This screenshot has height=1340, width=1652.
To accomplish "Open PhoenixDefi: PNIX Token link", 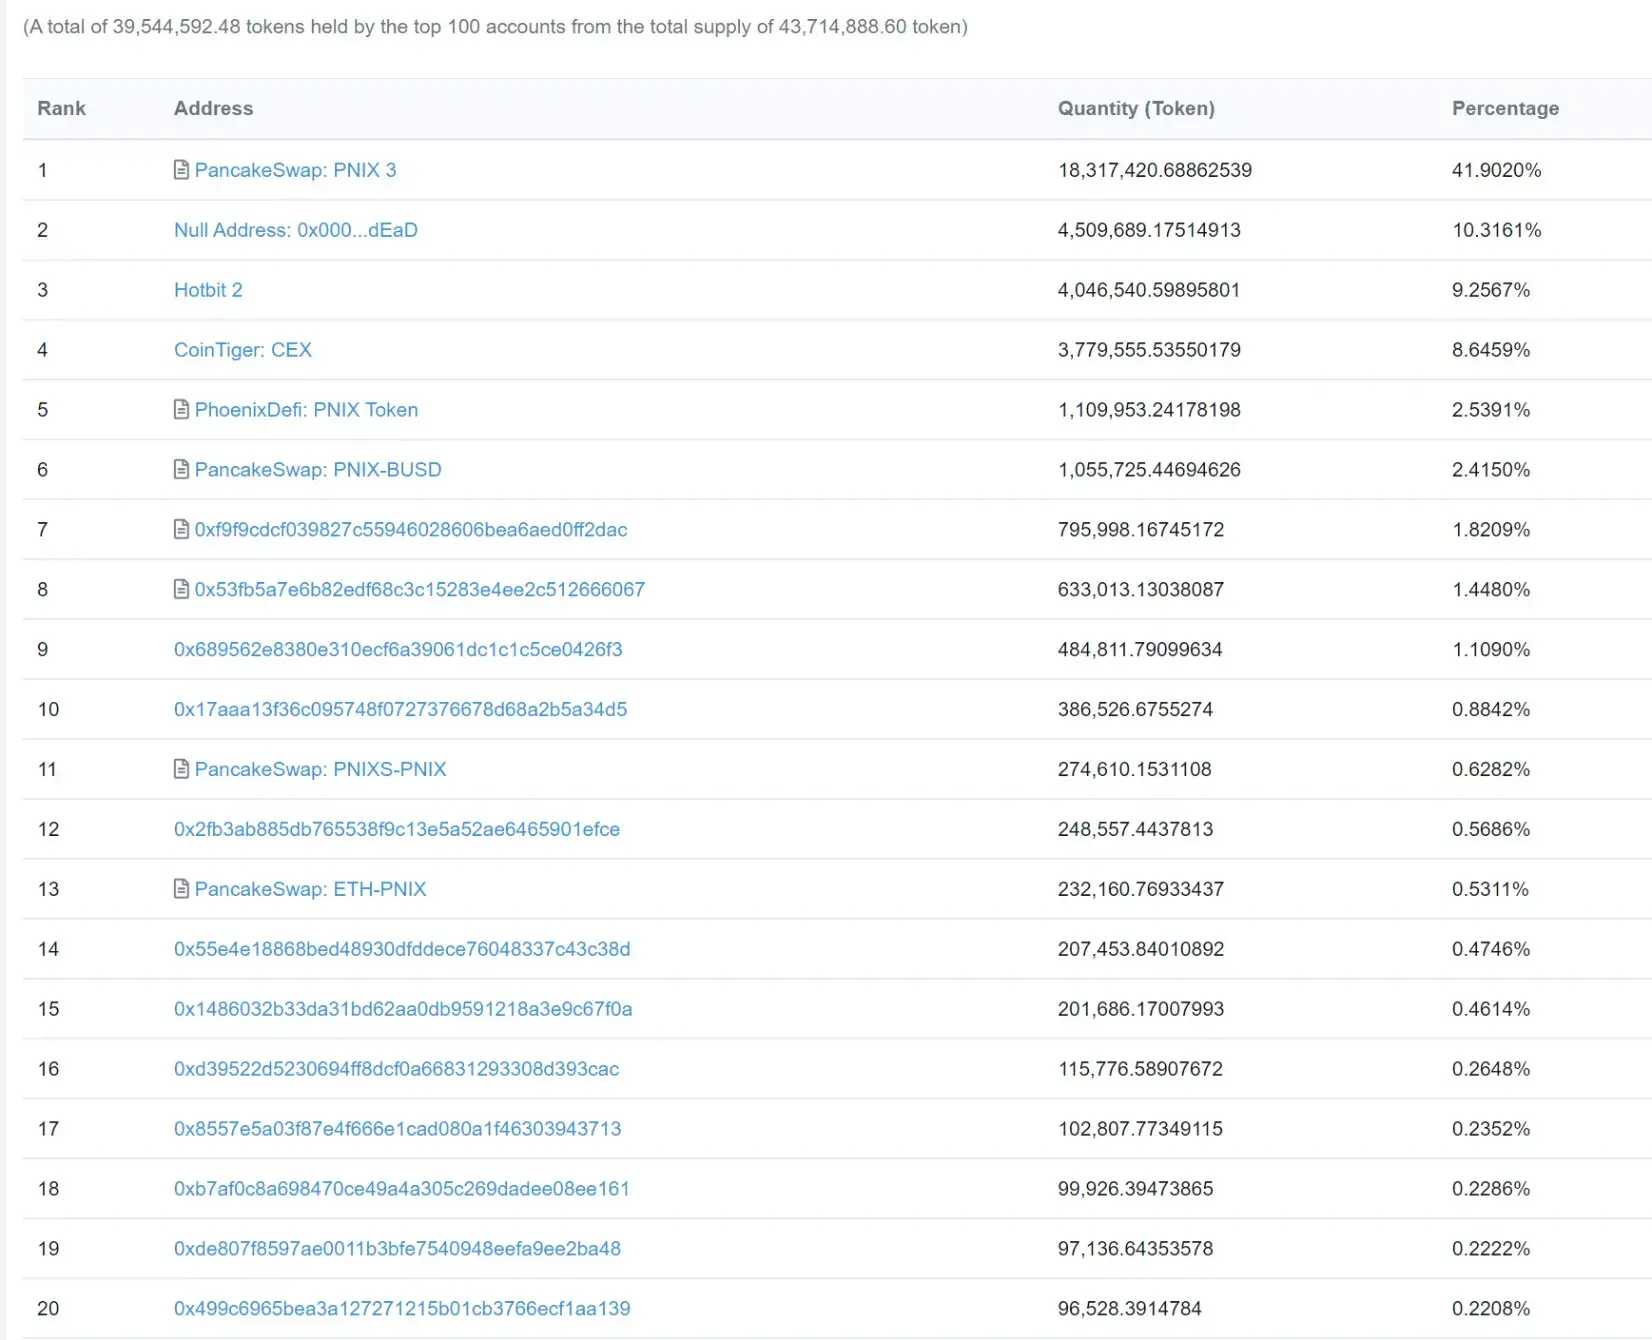I will [x=307, y=410].
